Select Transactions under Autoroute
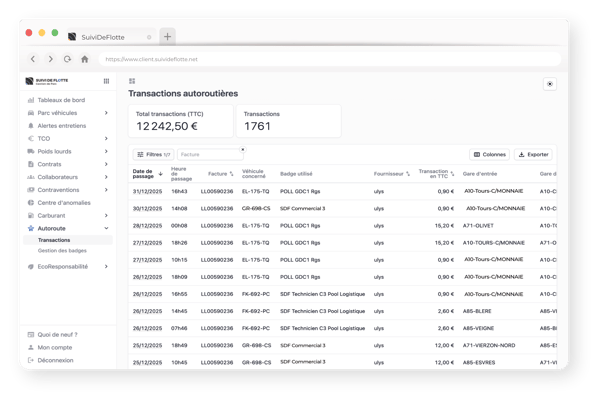The width and height of the screenshot is (600, 401). [x=54, y=240]
